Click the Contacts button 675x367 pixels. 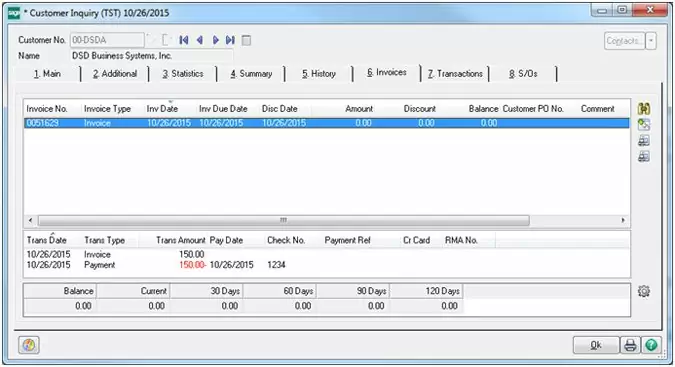click(625, 41)
